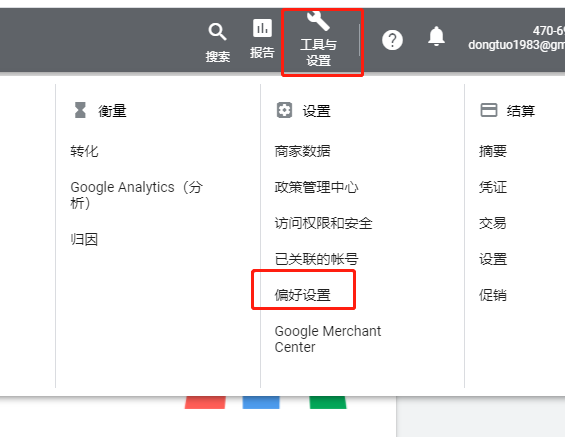Screen dimensions: 565x437
Task: Open 设置 item under 结算
Action: [493, 259]
